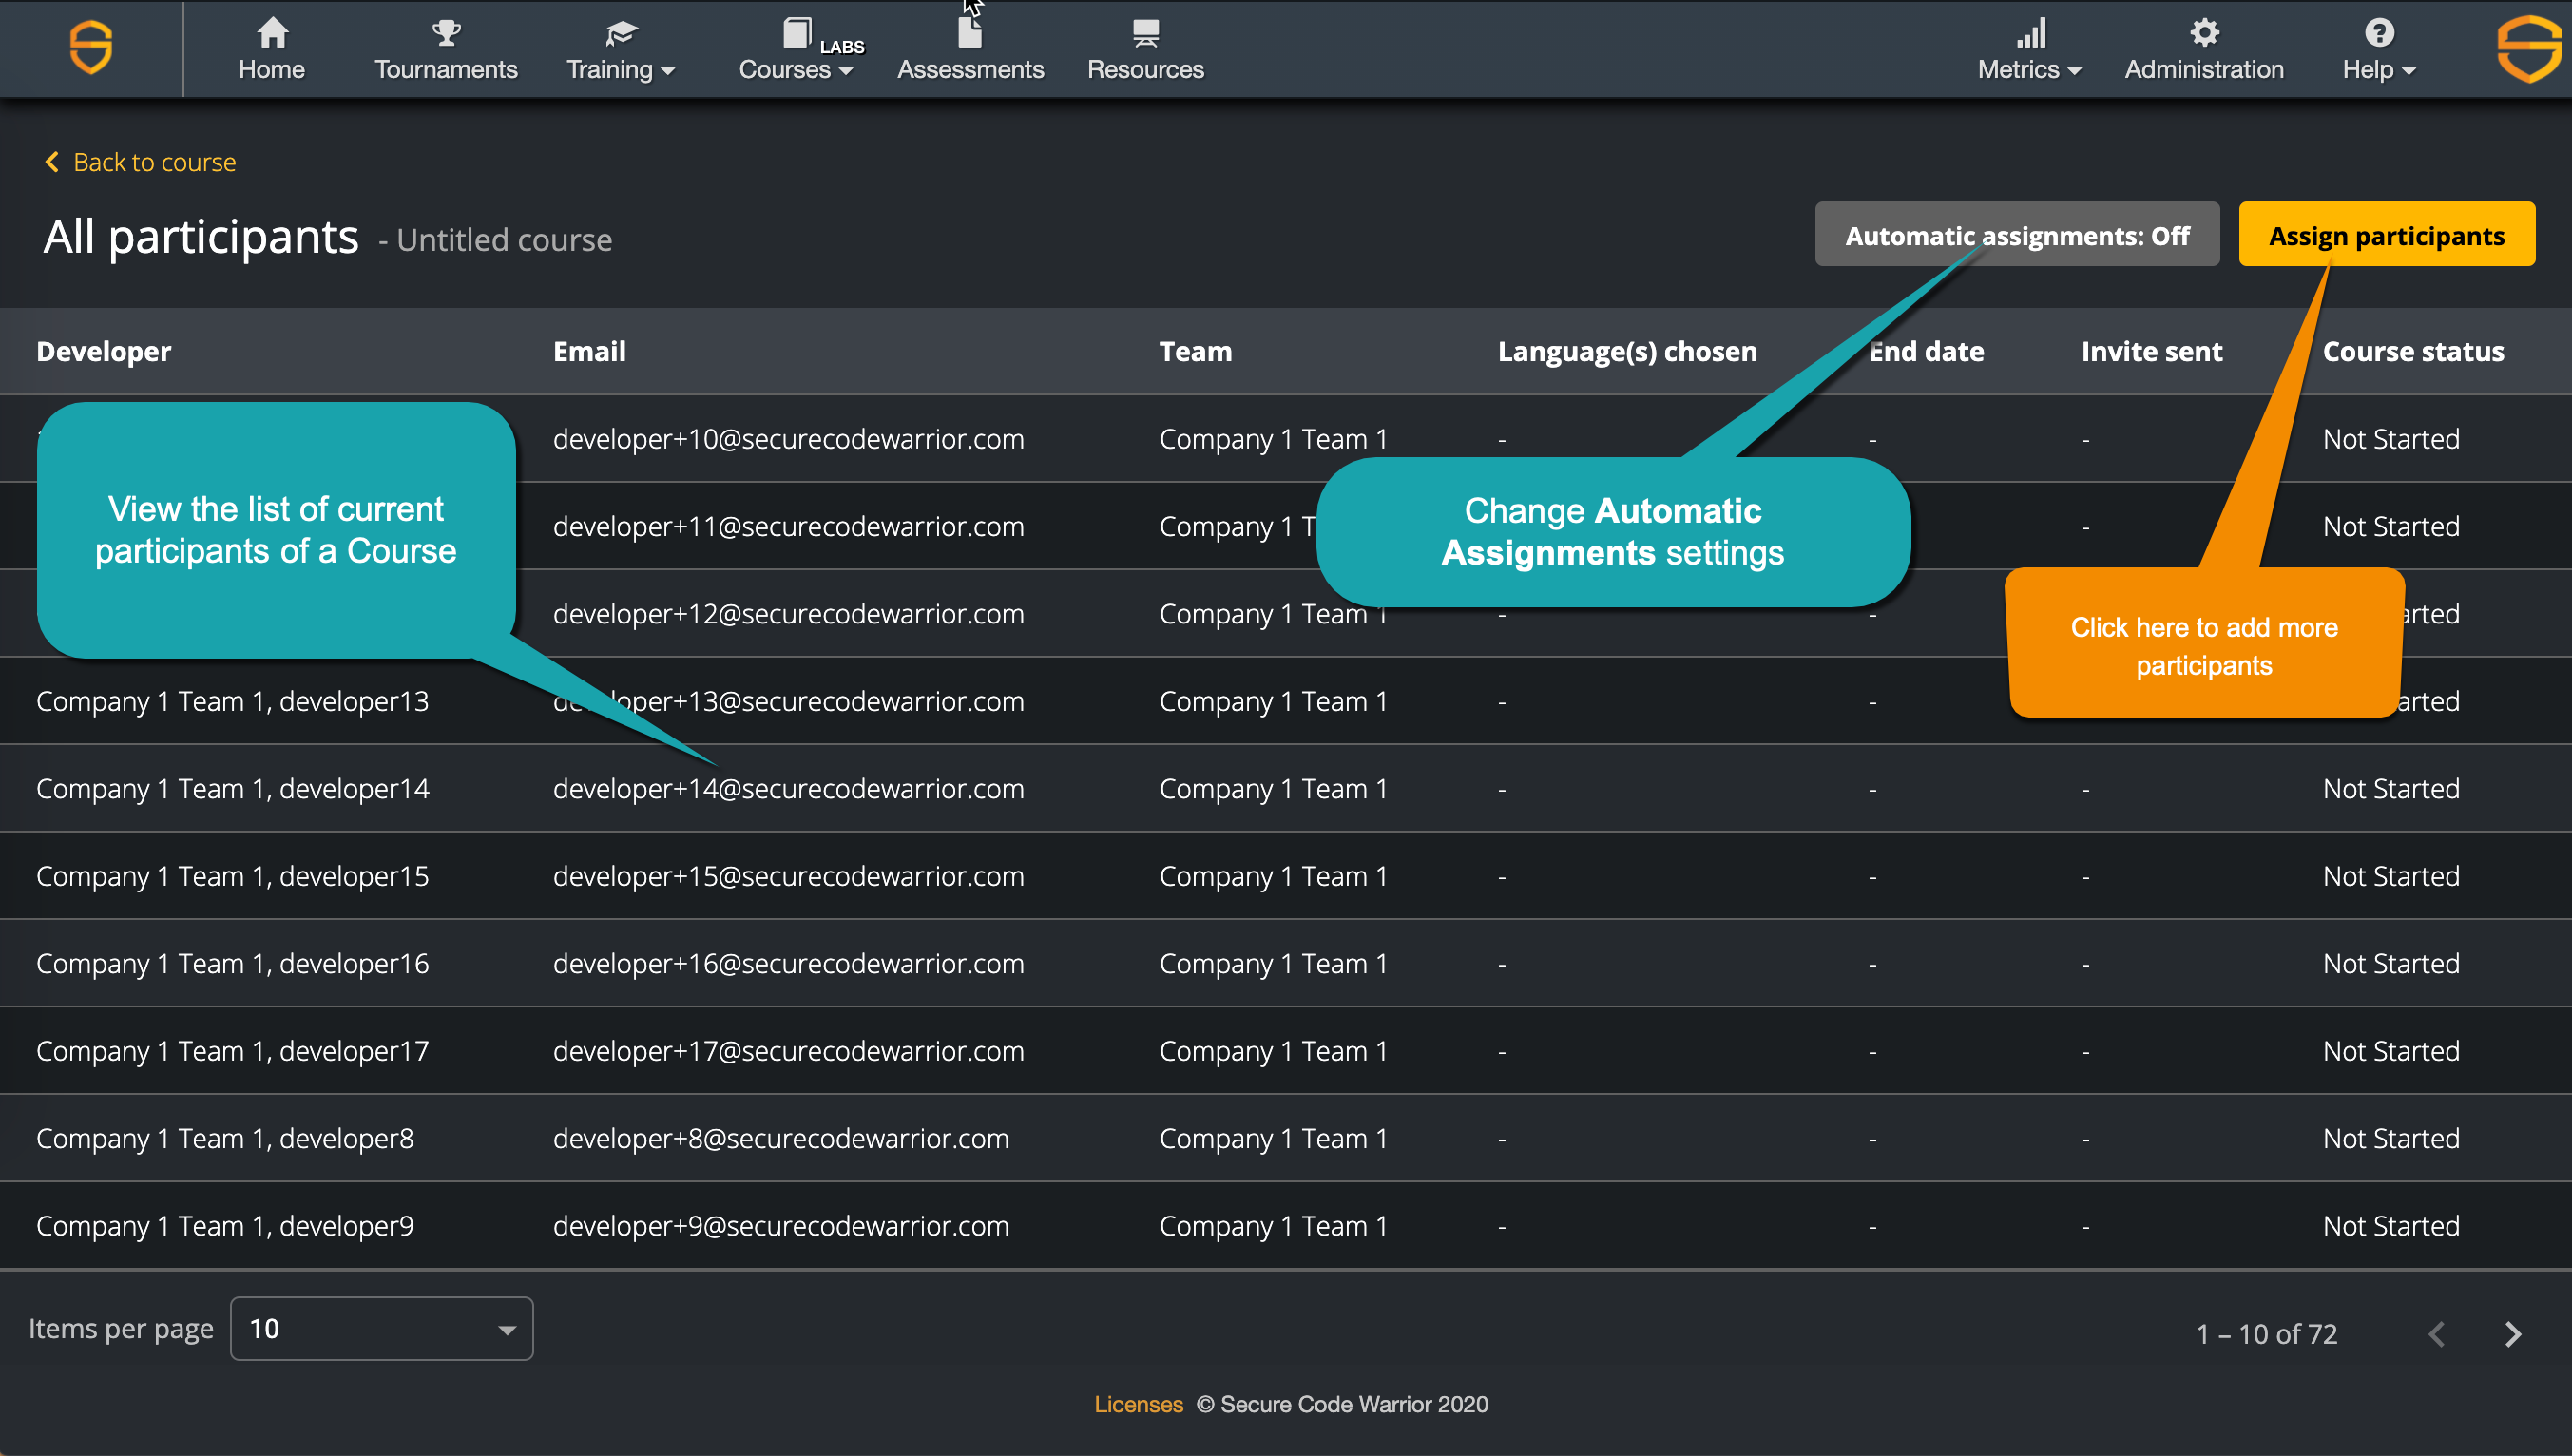Click the profile shield logo at top right
The height and width of the screenshot is (1456, 2572).
[2530, 48]
